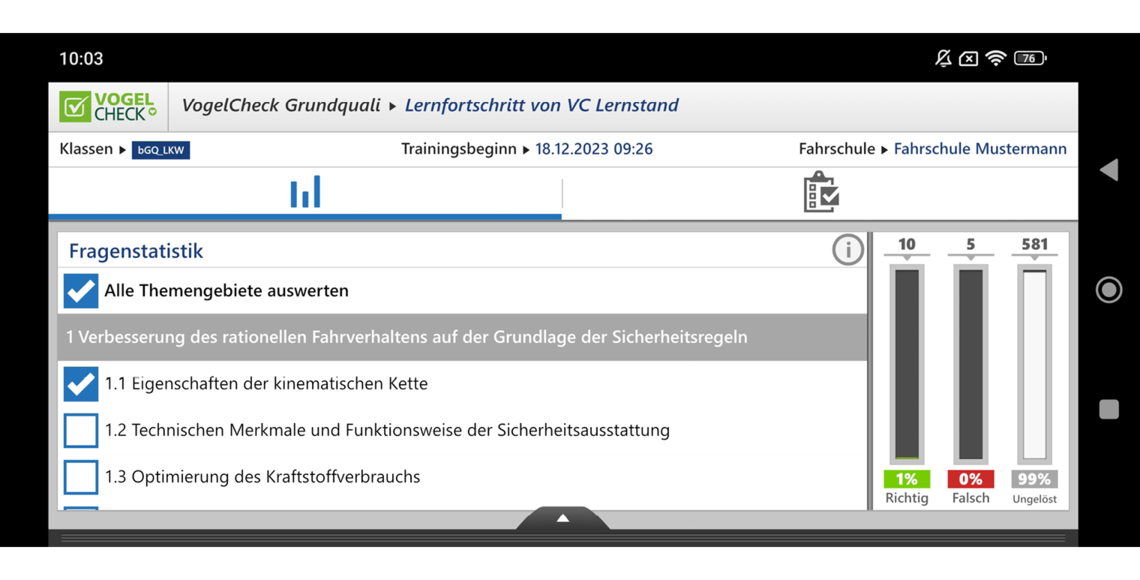Tap the muted notifications bell icon
Screen dimensions: 1140x580
[x=943, y=58]
